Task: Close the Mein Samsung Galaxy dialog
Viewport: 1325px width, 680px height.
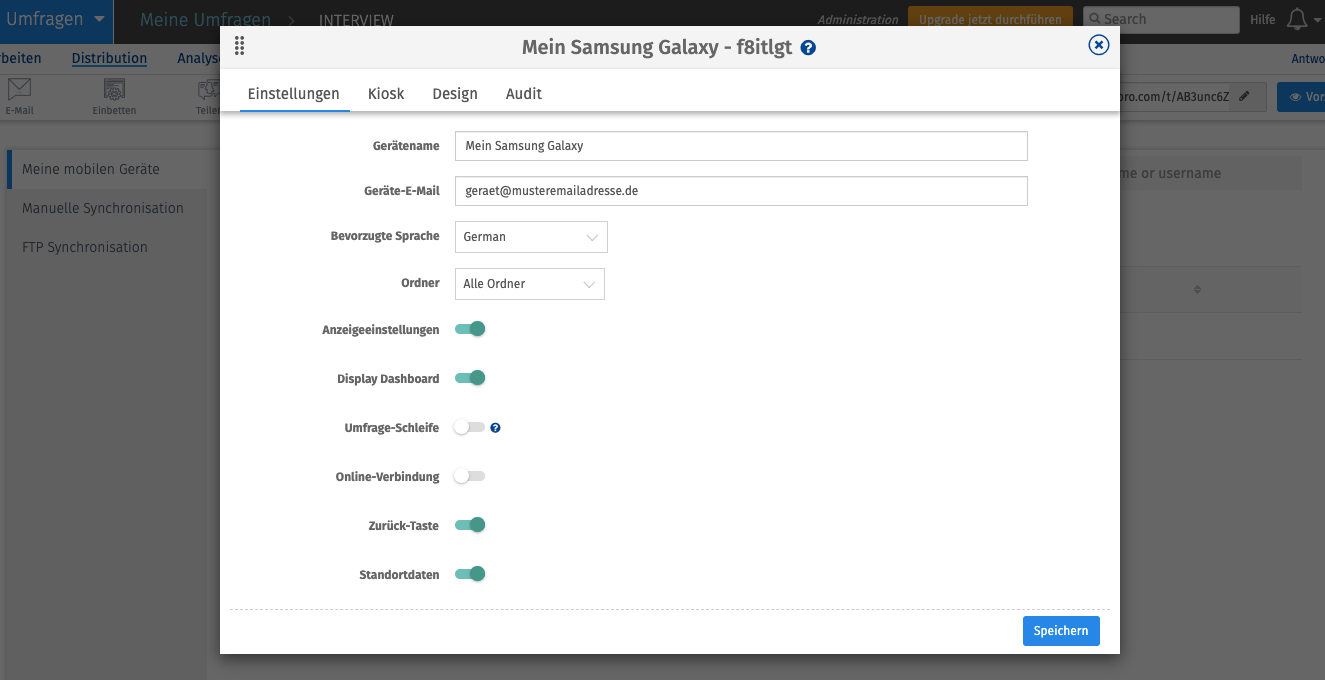Action: click(1098, 45)
